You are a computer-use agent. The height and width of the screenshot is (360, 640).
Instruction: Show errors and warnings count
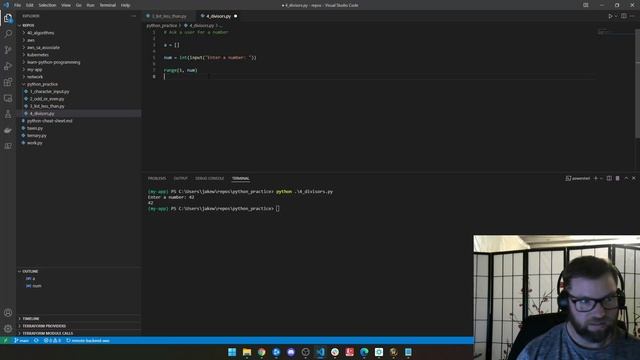tap(52, 340)
